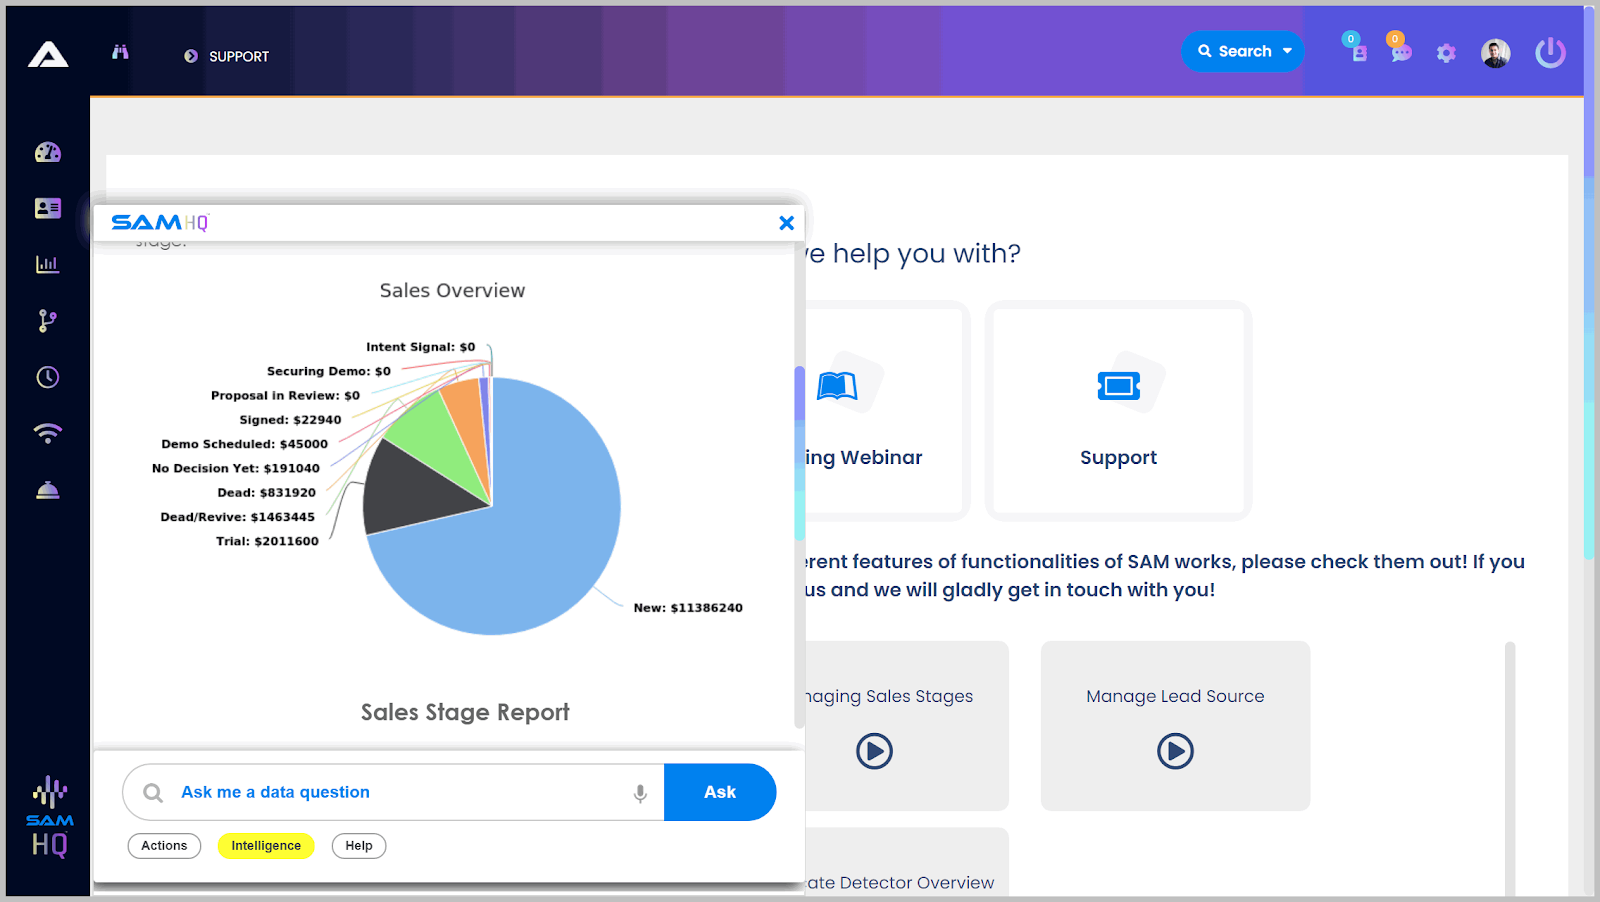
Task: Toggle the Actions filter pill
Action: [164, 846]
